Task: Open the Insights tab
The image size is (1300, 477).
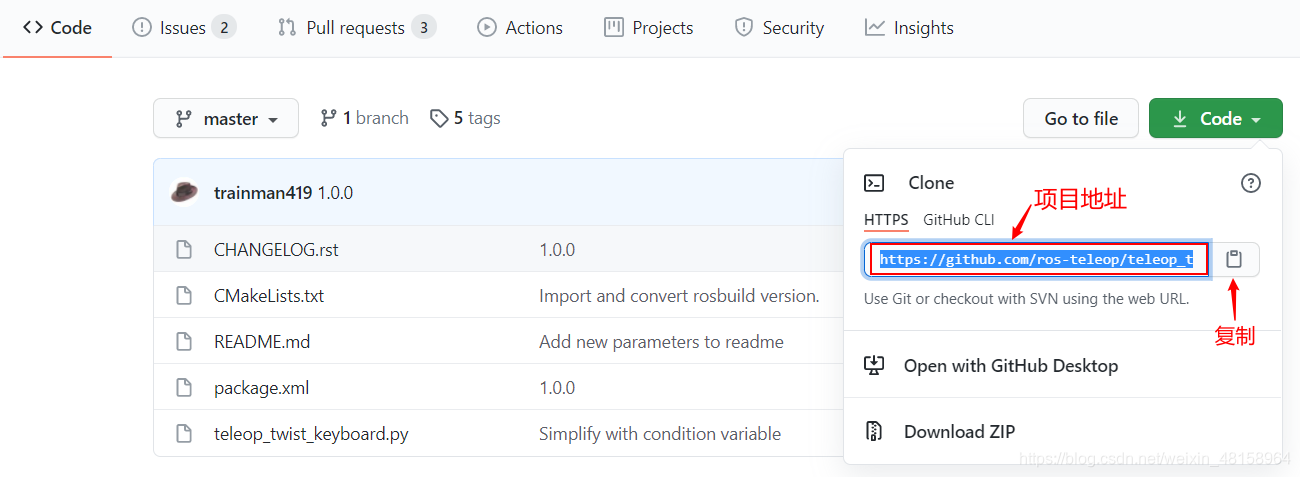Action: click(x=909, y=28)
